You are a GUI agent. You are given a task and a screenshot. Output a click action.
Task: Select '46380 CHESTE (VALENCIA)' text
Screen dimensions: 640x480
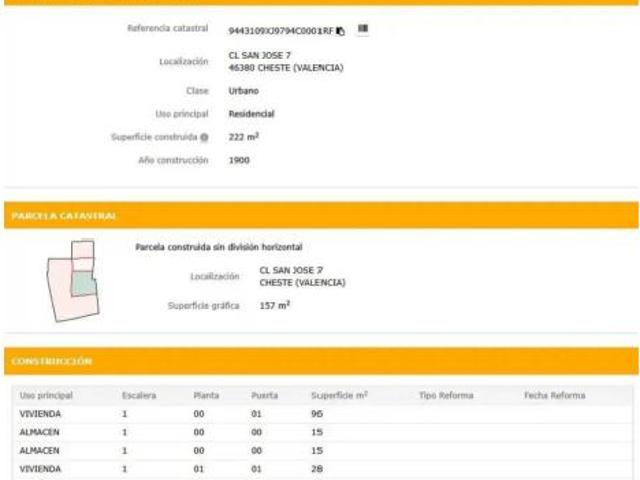coord(286,68)
